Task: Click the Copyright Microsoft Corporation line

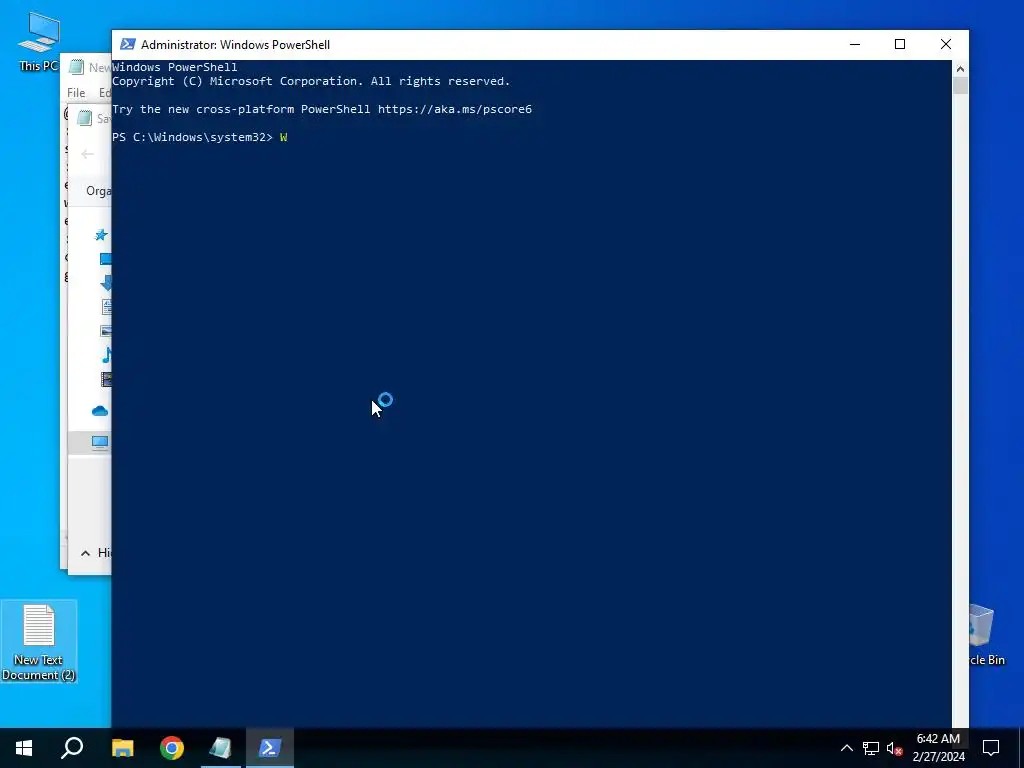Action: pyautogui.click(x=311, y=81)
